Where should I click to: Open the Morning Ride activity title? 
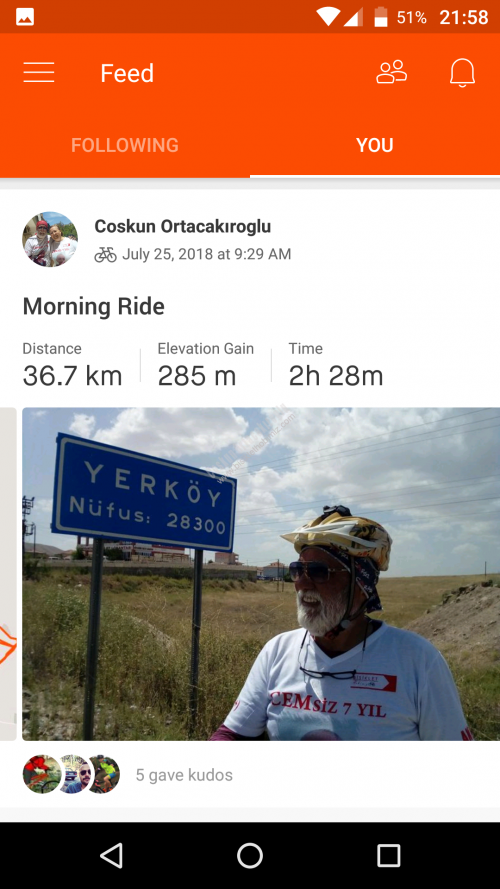(x=94, y=307)
